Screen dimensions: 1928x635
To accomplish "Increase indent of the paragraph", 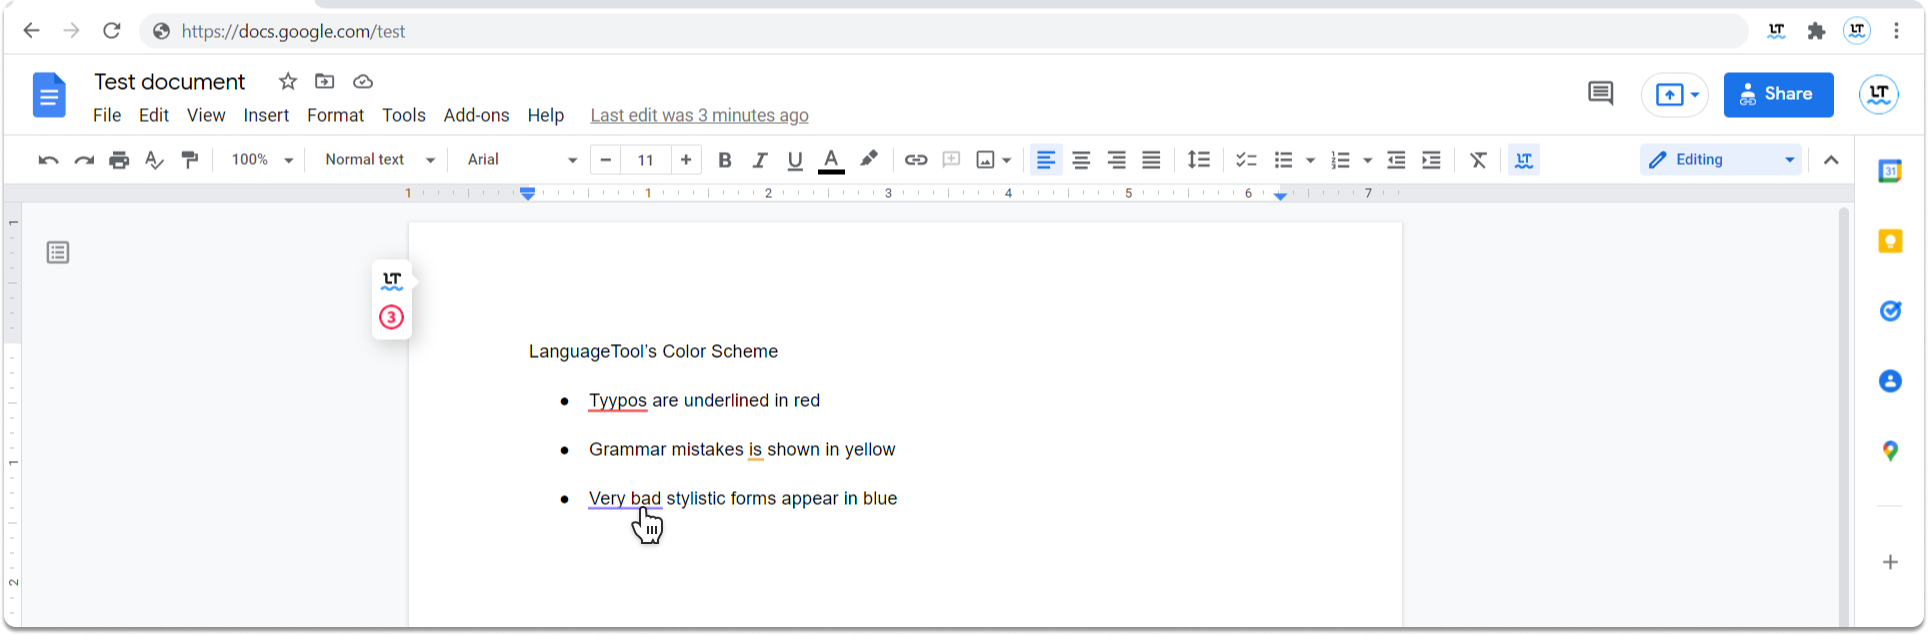I will coord(1432,160).
